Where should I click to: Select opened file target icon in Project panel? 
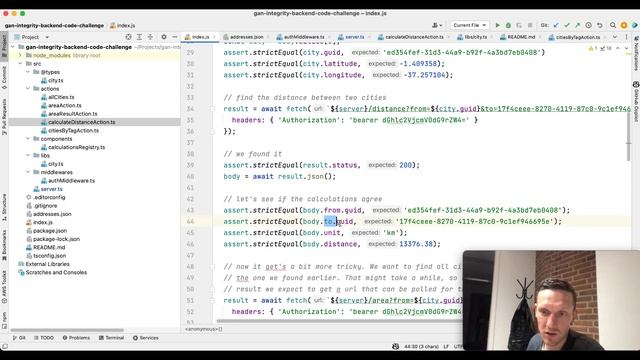click(129, 37)
